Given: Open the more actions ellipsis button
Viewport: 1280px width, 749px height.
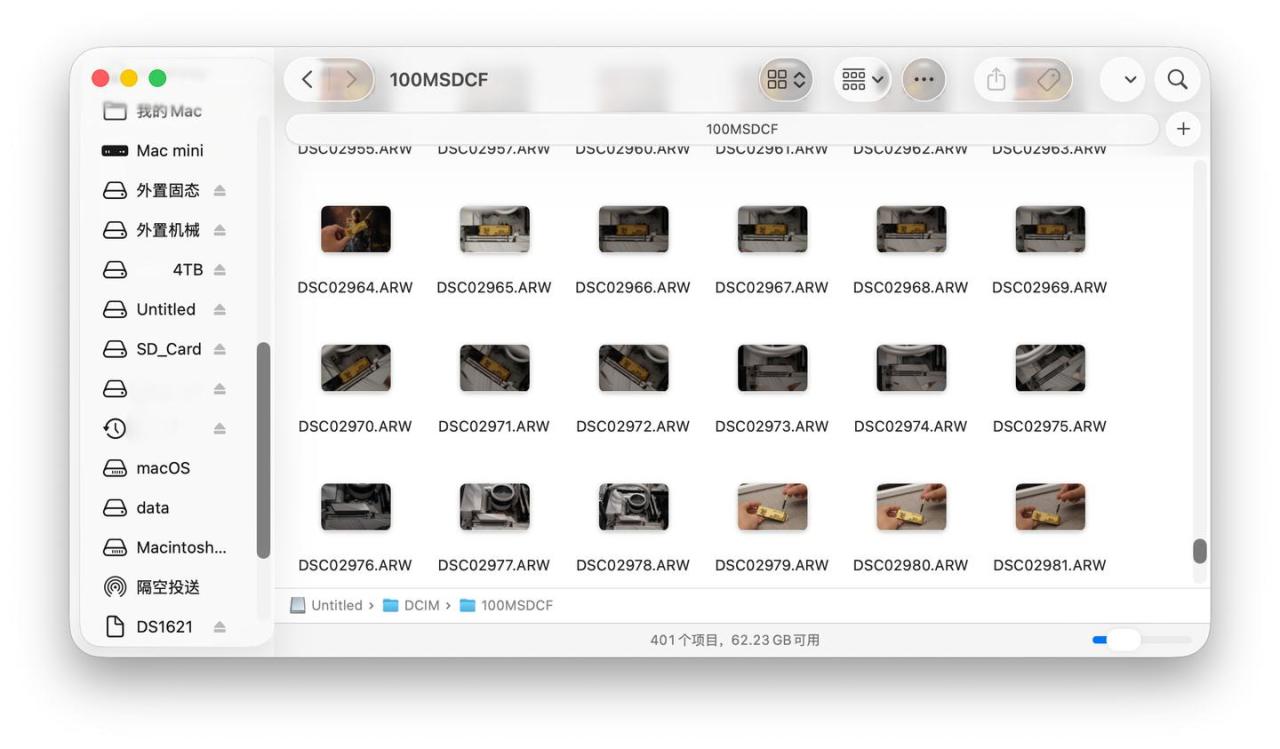Looking at the screenshot, I should (923, 80).
